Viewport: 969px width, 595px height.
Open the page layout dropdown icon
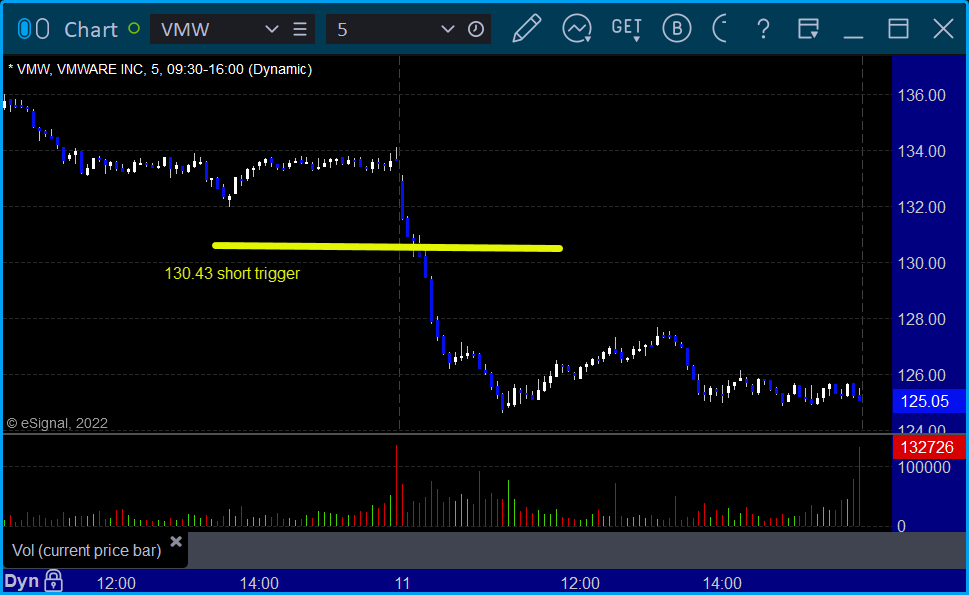(808, 29)
